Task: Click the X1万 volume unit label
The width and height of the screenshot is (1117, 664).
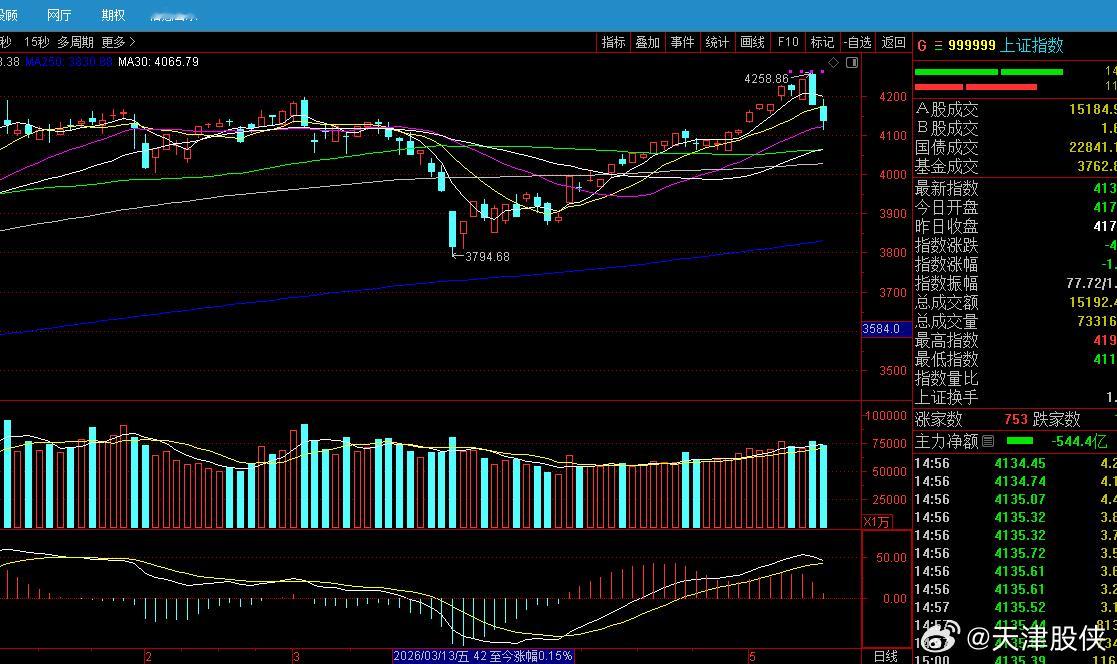Action: (876, 522)
